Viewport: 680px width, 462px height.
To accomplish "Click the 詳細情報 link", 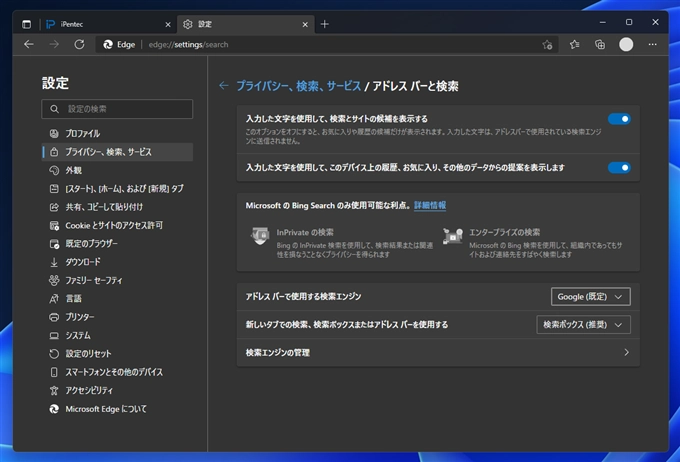I will tap(430, 206).
